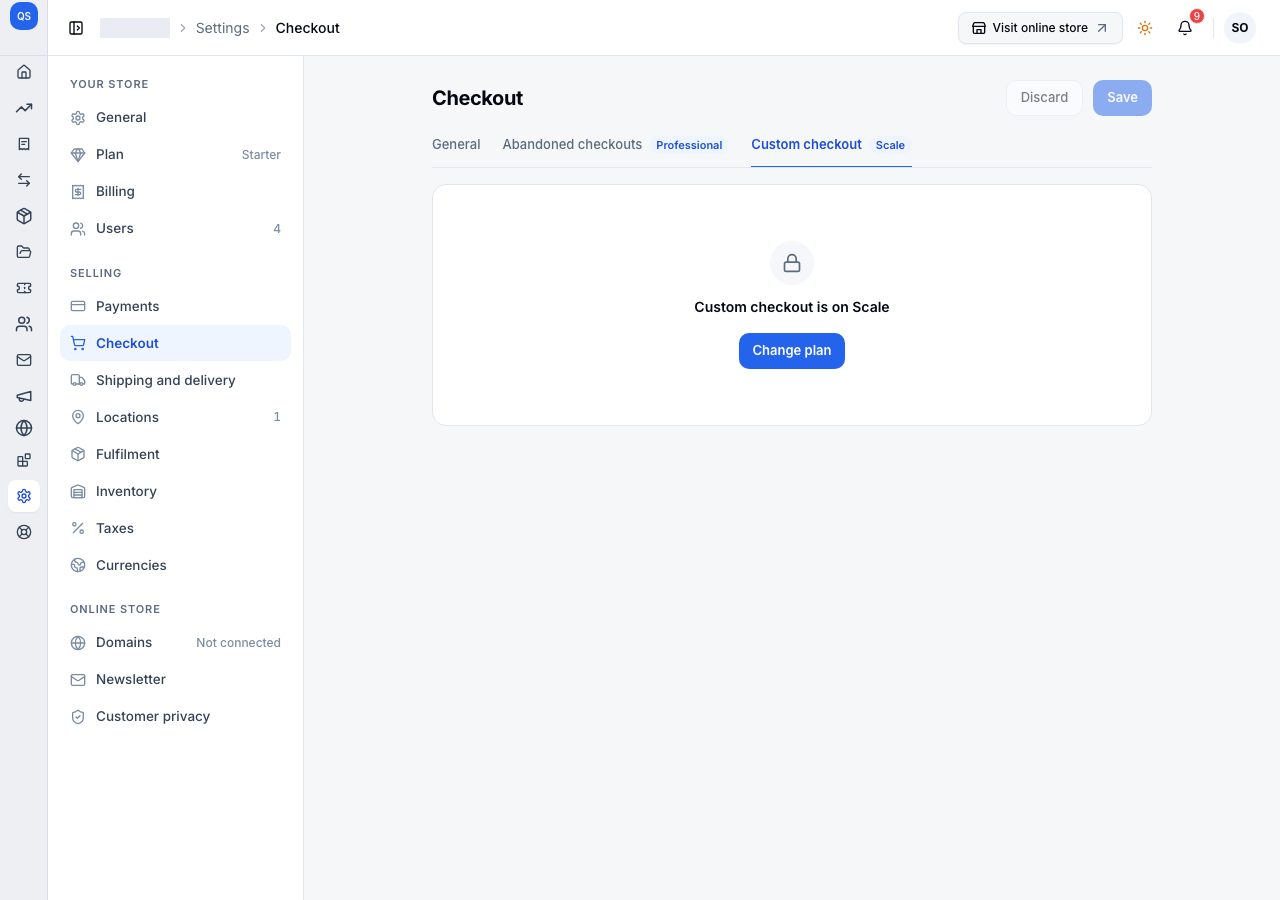Open the Plan settings item
This screenshot has width=1280, height=900.
tap(175, 154)
